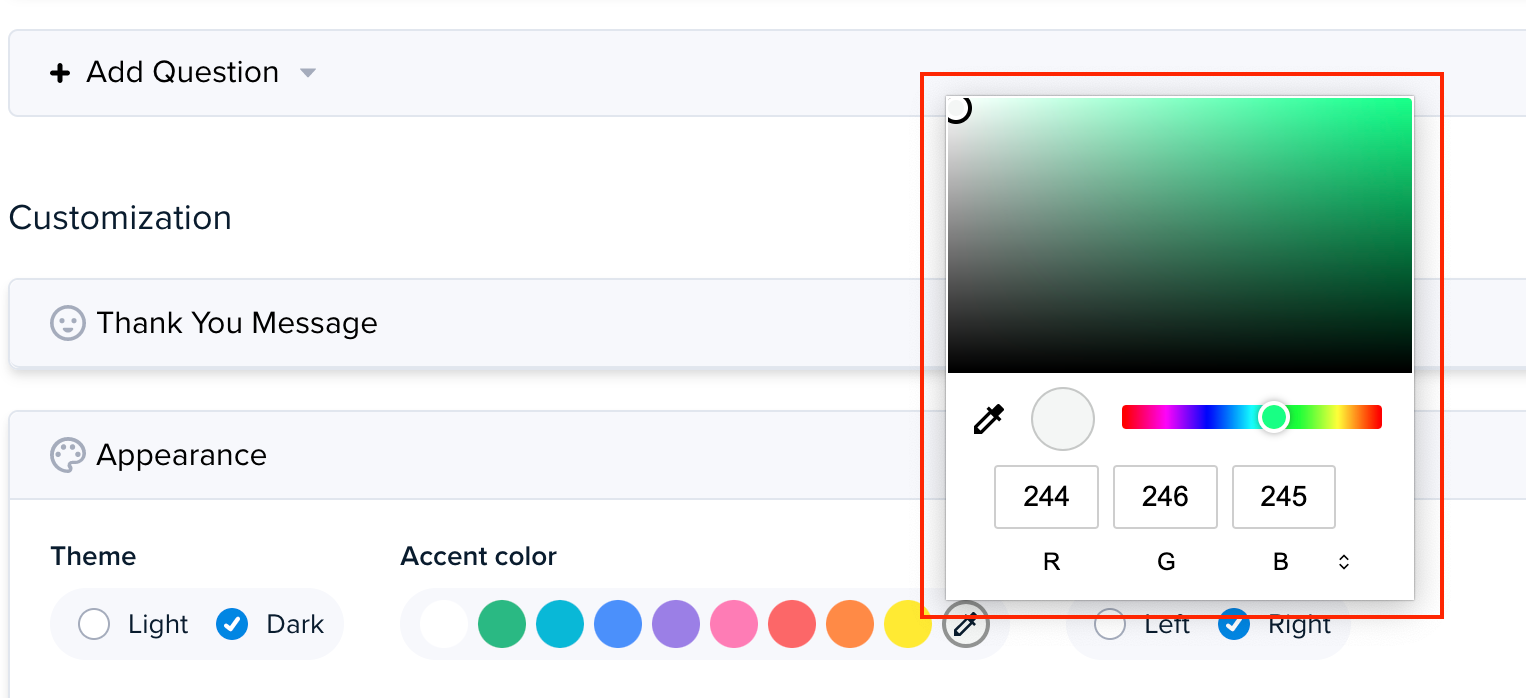Pick the white accent color swatch
1526x698 pixels.
click(x=444, y=625)
